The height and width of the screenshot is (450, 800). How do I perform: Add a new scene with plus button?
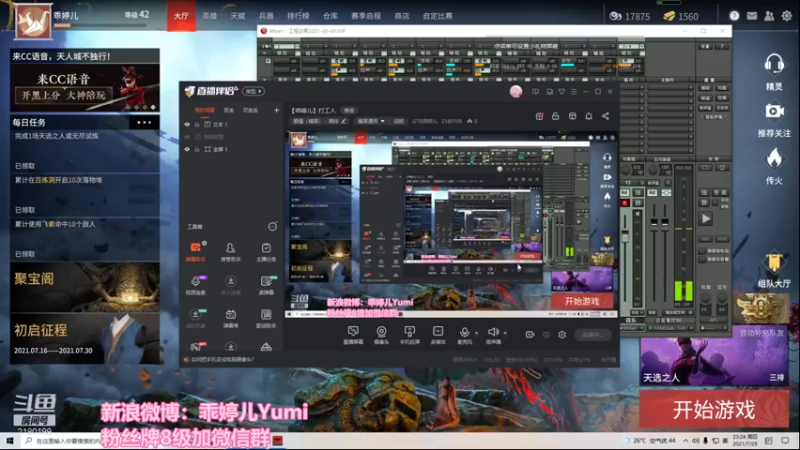(x=277, y=110)
